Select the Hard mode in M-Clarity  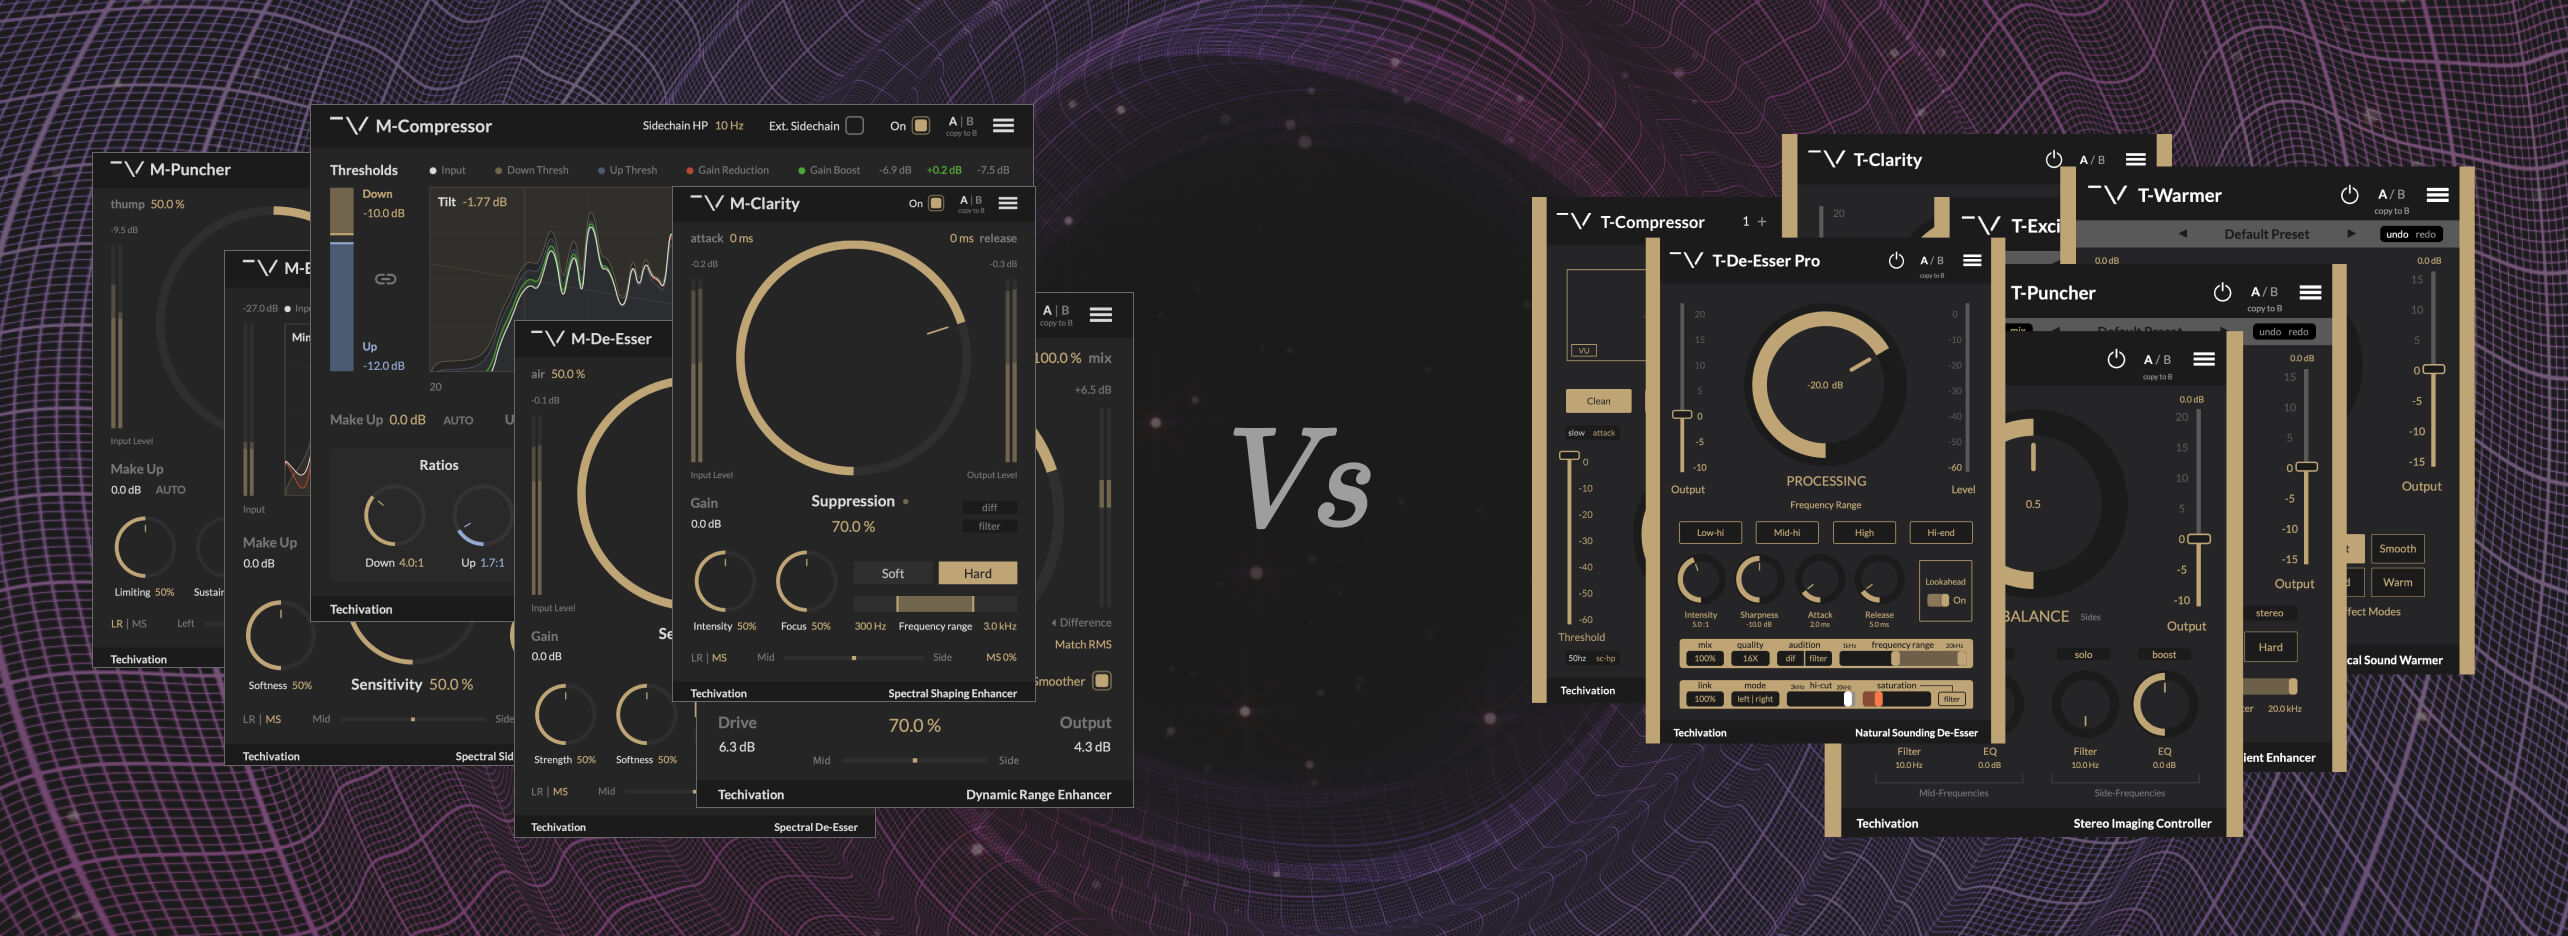click(977, 573)
